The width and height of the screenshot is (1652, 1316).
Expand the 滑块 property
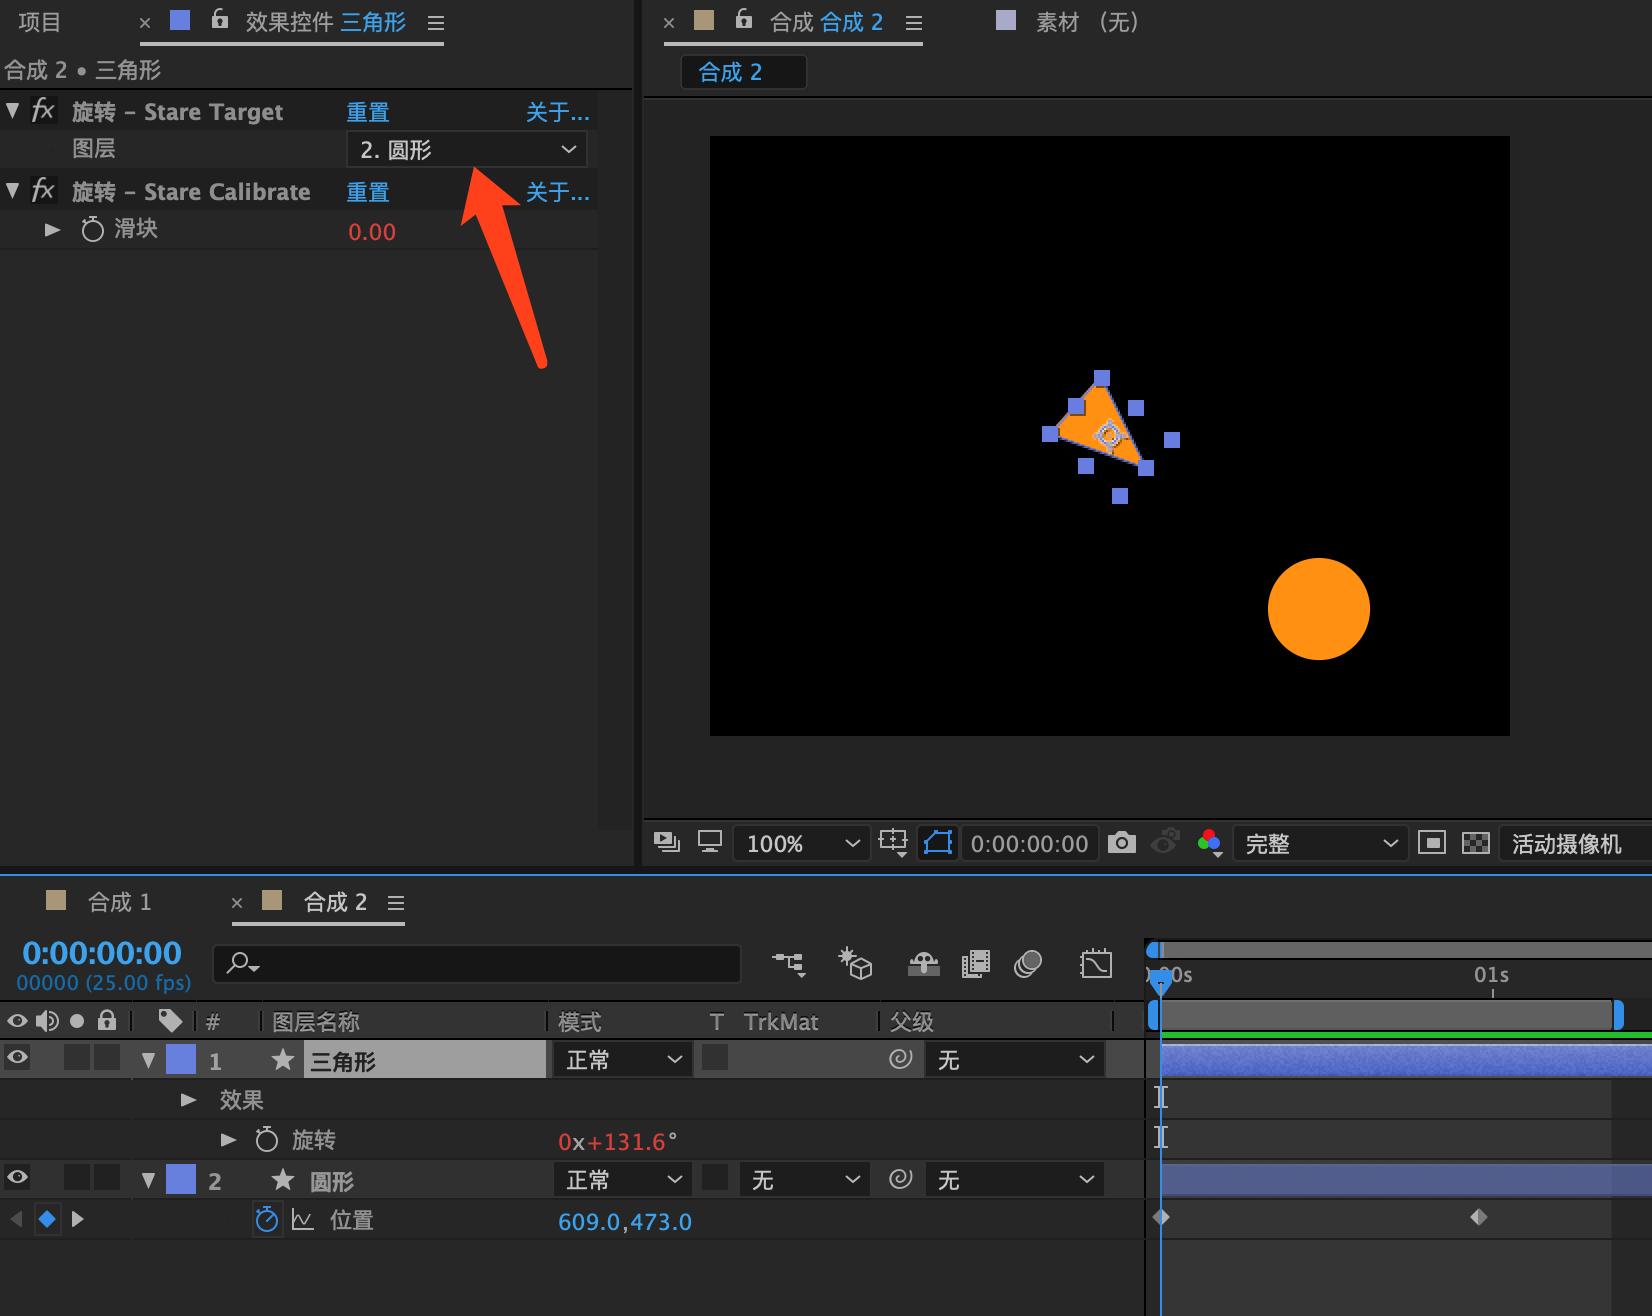[x=53, y=230]
